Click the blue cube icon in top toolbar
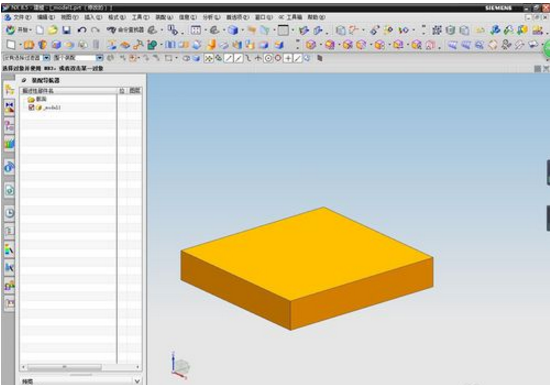 (x=233, y=30)
